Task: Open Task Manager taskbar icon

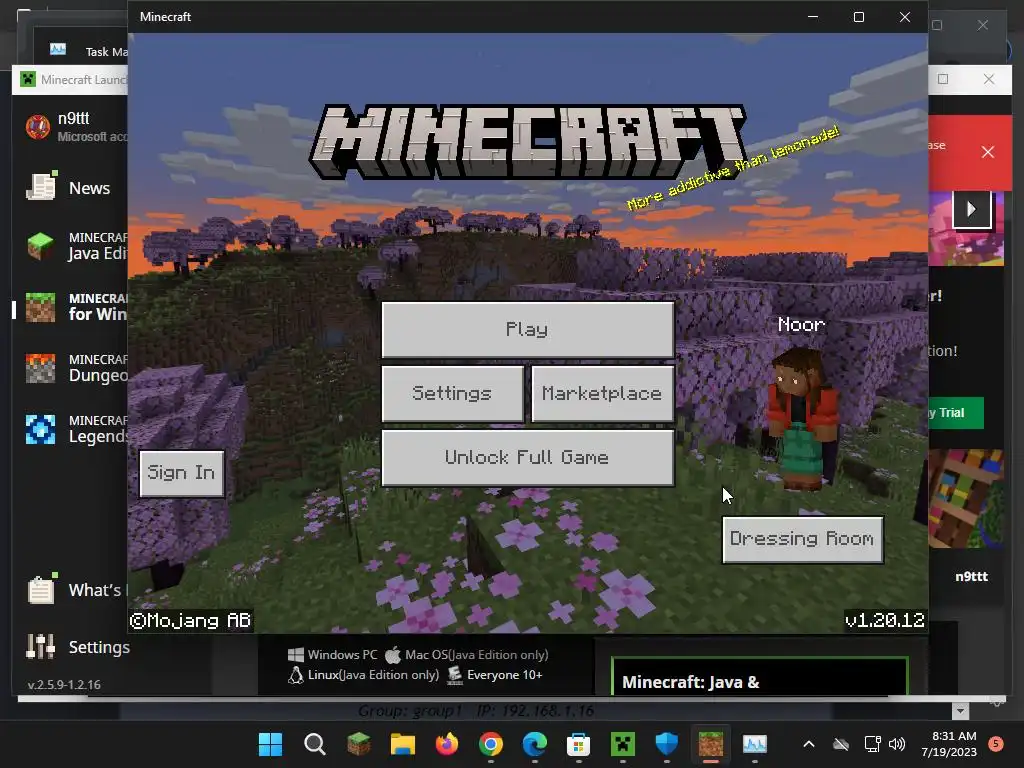Action: (755, 744)
